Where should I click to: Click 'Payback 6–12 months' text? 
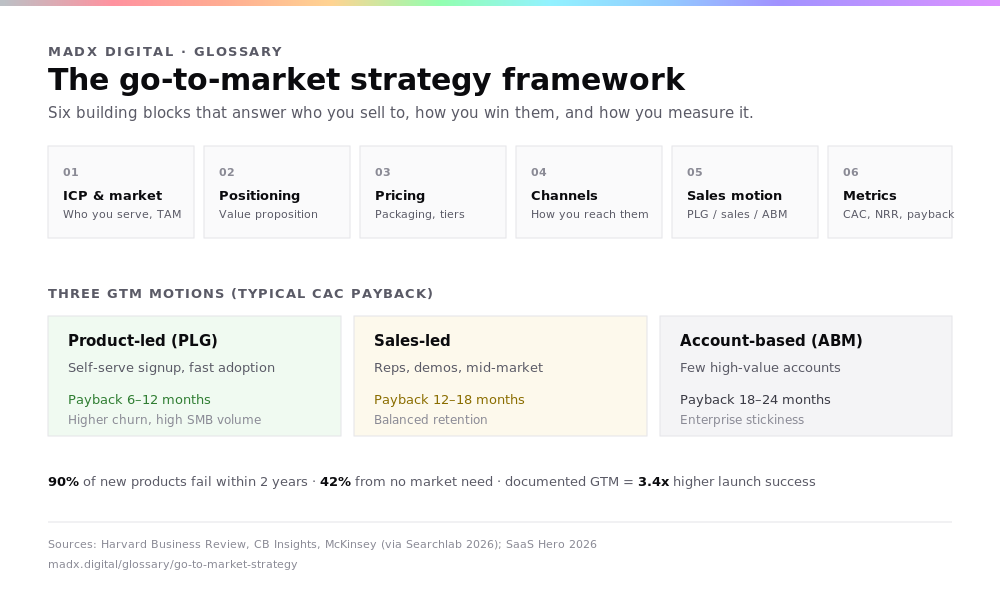[139, 400]
